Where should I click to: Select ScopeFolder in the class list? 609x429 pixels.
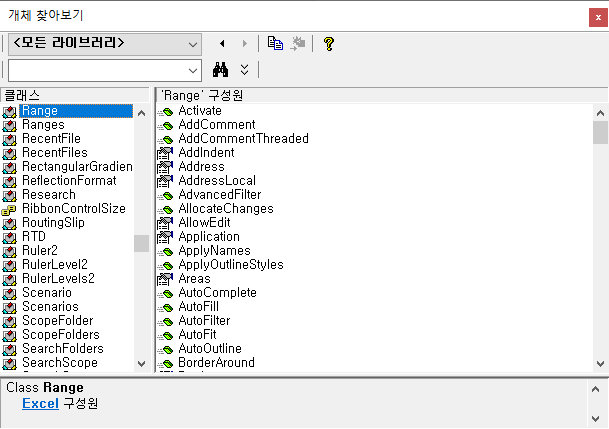(x=57, y=320)
